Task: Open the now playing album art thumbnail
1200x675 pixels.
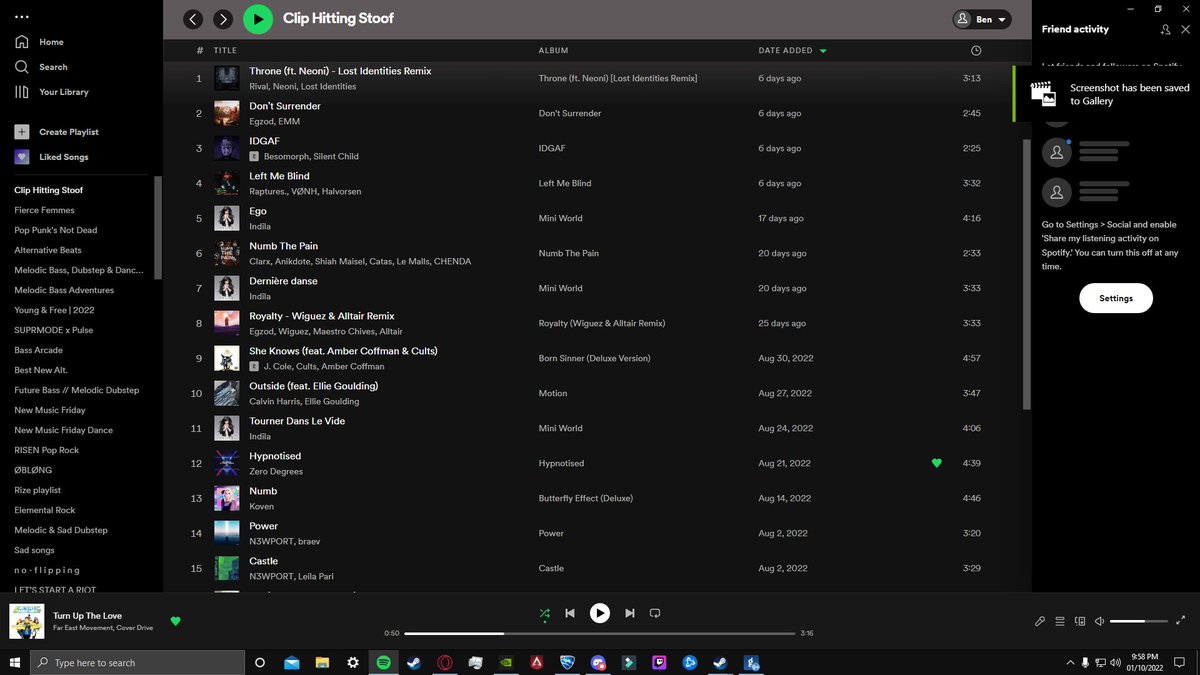Action: click(26, 621)
